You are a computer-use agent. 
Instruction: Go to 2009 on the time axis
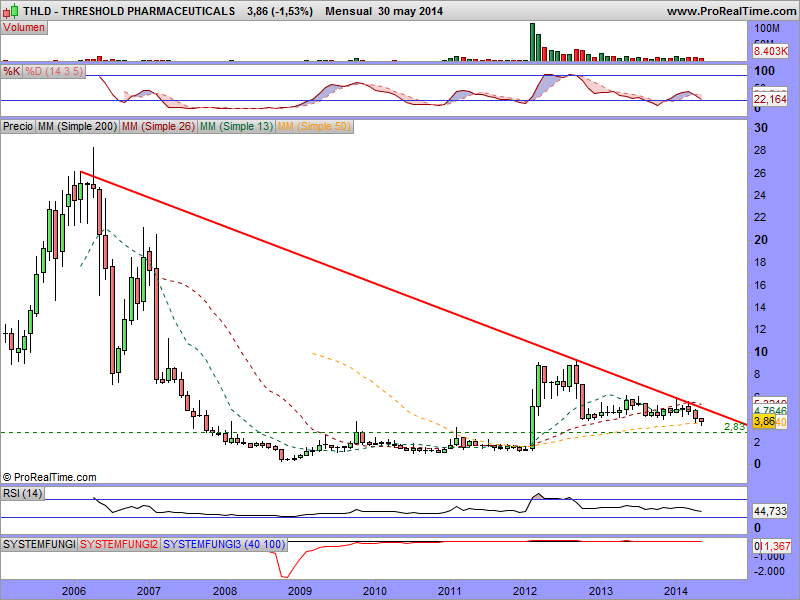coord(300,591)
